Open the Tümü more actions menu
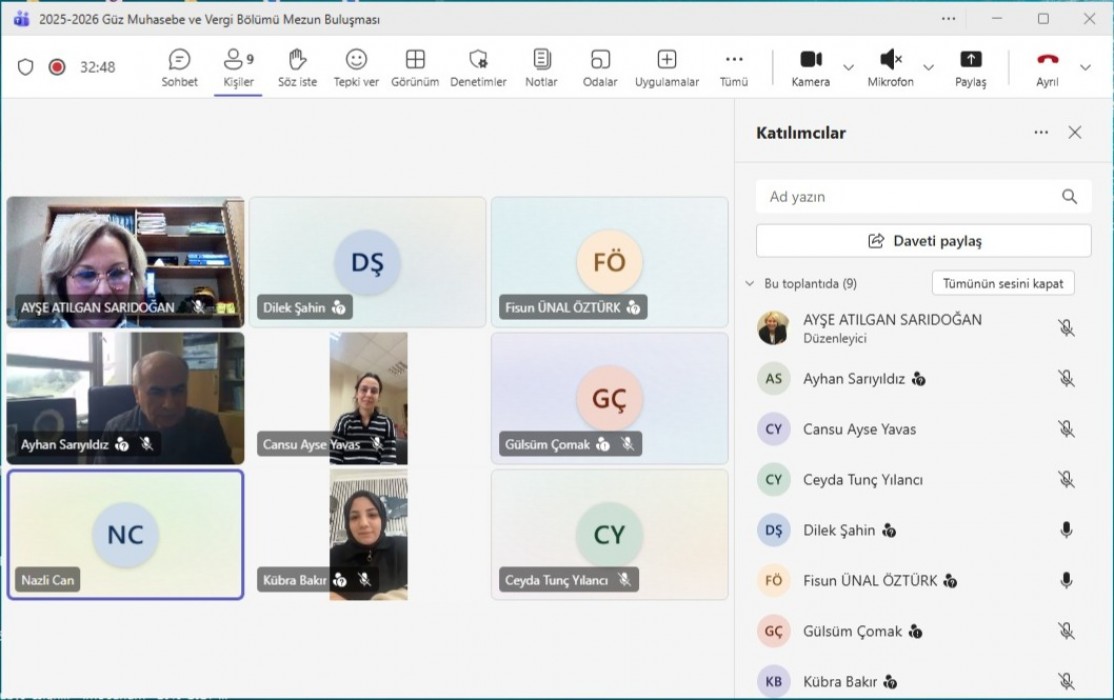1114x700 pixels. (734, 67)
